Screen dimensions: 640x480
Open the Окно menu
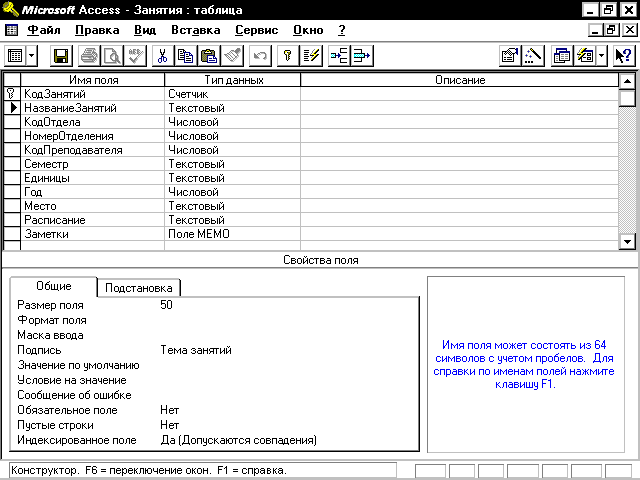click(308, 30)
